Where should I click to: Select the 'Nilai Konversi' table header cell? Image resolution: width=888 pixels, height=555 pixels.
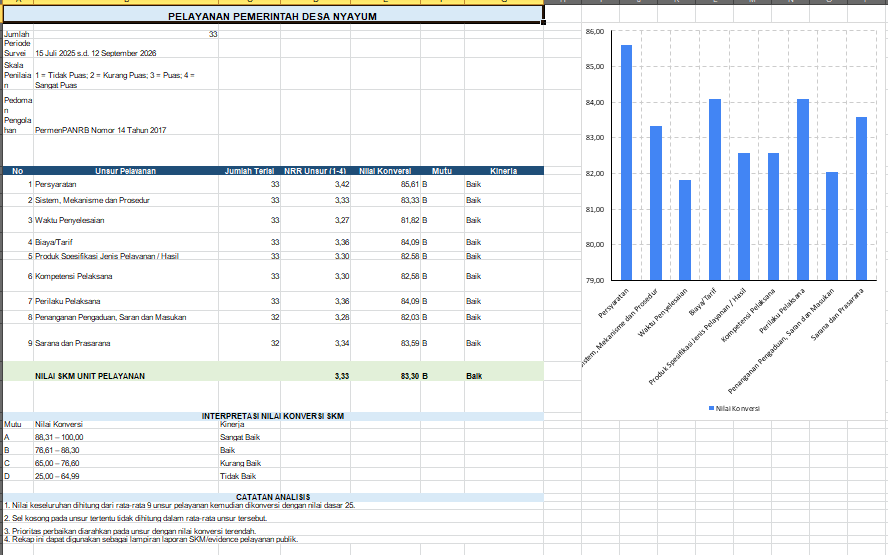pos(385,170)
